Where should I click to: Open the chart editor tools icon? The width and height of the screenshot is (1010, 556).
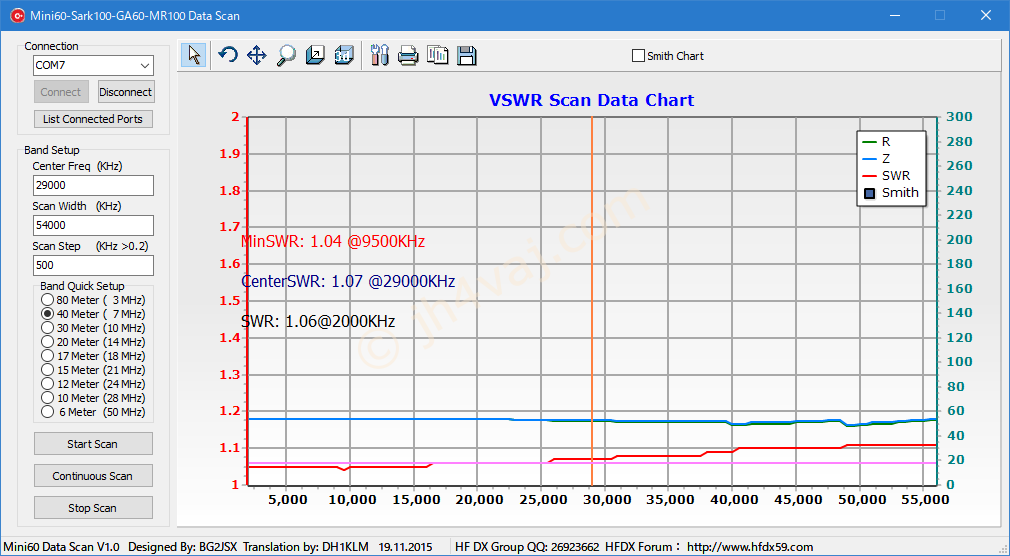tap(379, 55)
